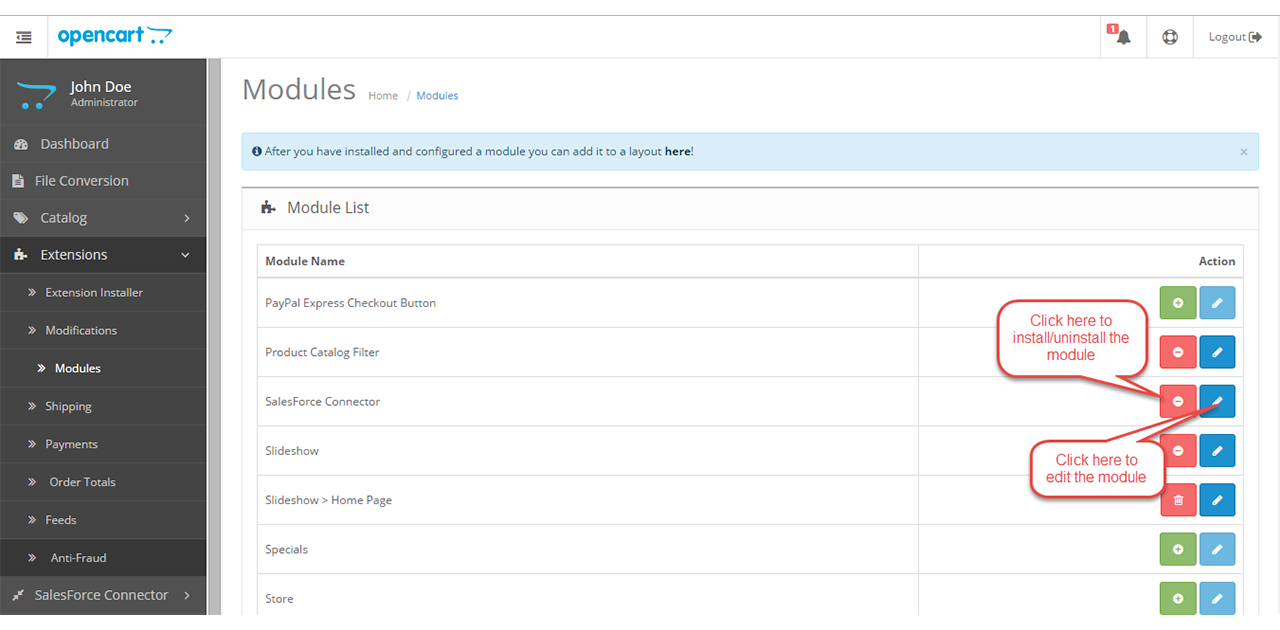Uninstall the Product Catalog Filter module
This screenshot has height=630, width=1280.
tap(1177, 352)
